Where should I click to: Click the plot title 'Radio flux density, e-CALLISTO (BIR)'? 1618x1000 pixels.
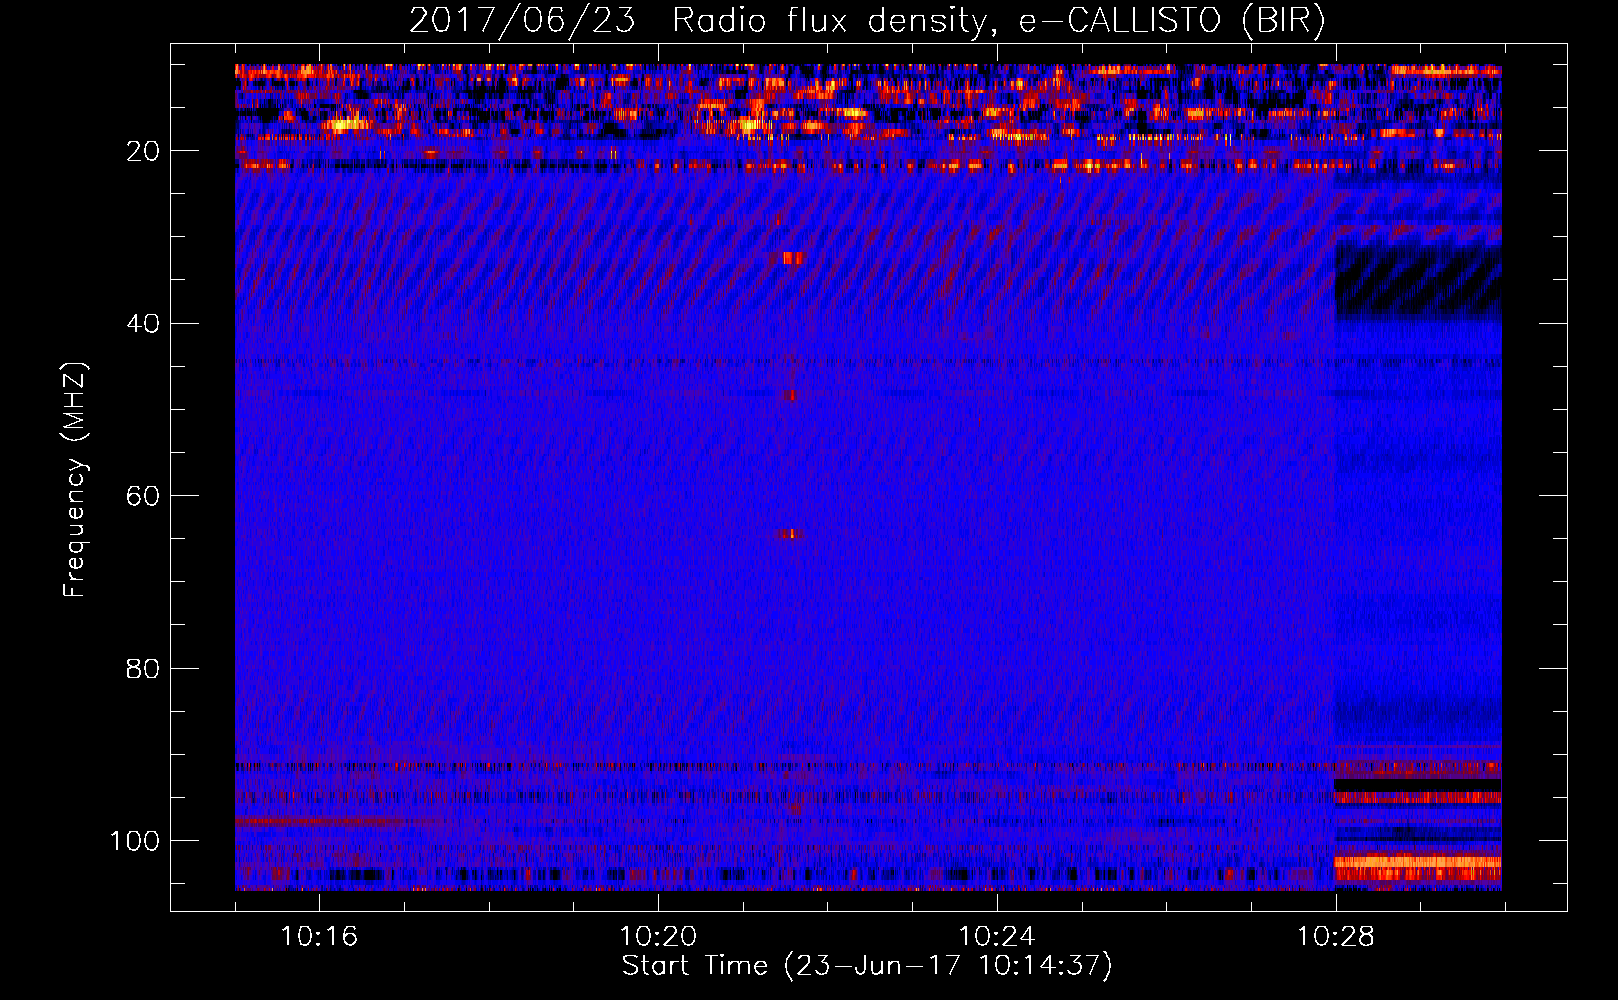point(998,21)
